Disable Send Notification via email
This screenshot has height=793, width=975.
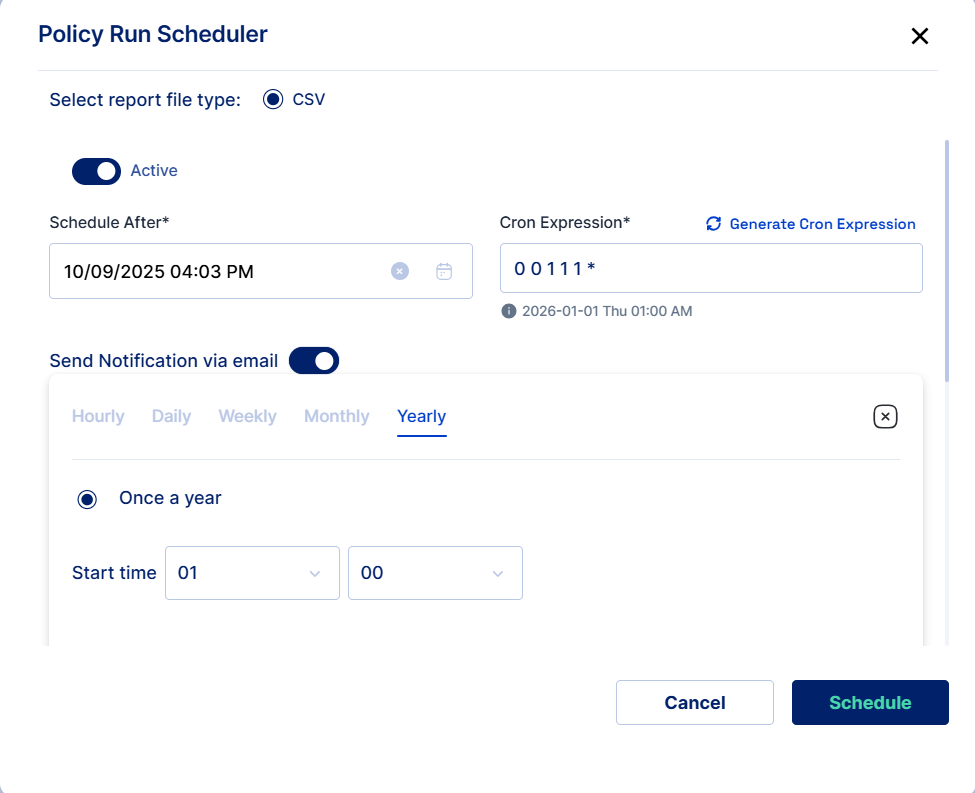point(314,361)
